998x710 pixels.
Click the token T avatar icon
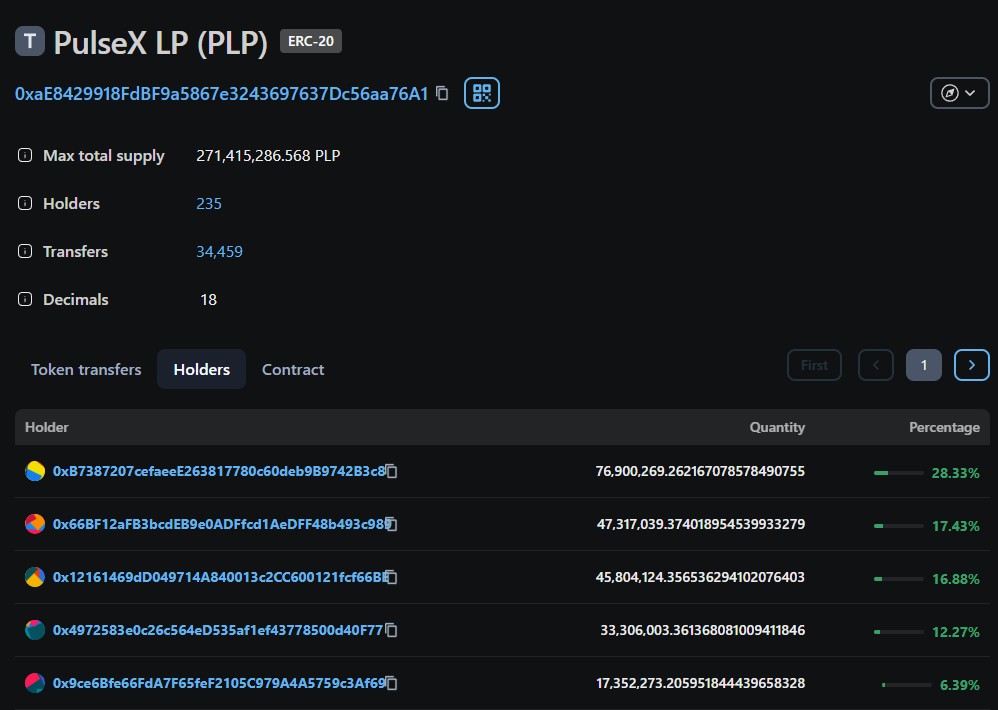30,41
